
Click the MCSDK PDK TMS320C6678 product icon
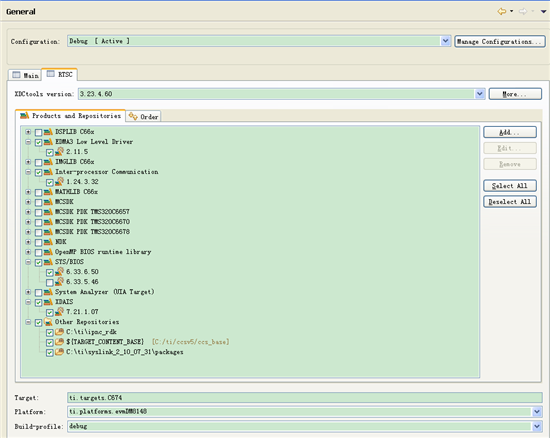point(48,232)
